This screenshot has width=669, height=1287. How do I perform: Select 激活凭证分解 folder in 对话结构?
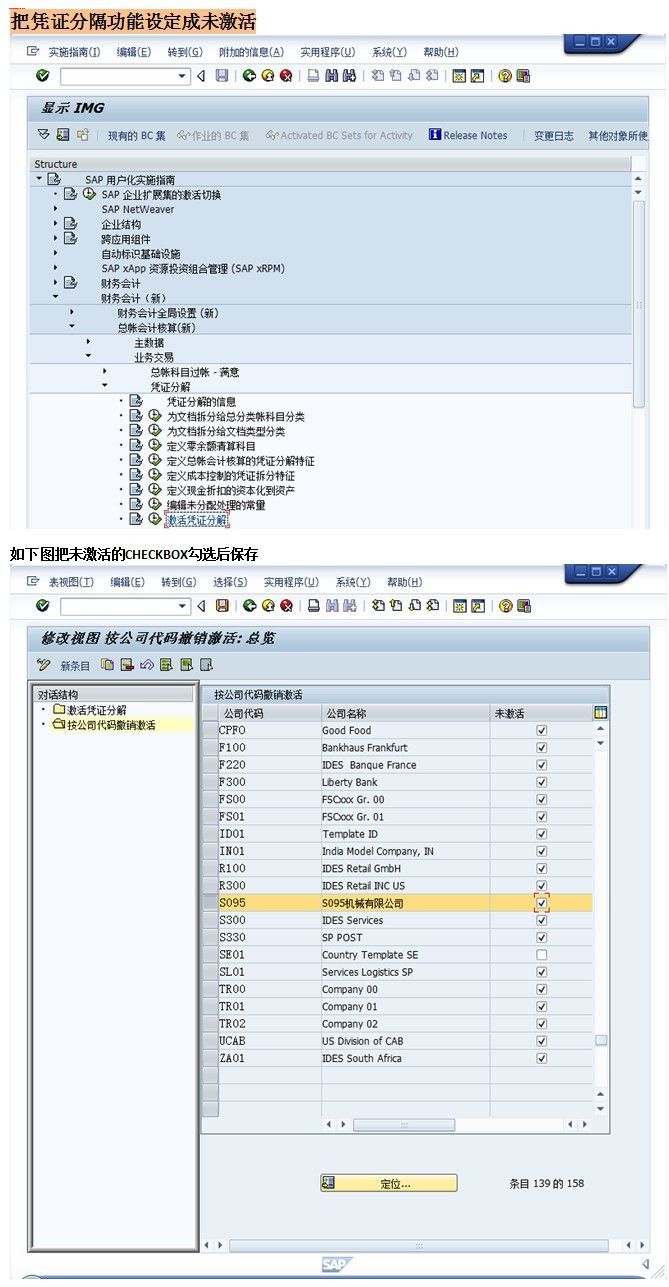click(x=96, y=710)
